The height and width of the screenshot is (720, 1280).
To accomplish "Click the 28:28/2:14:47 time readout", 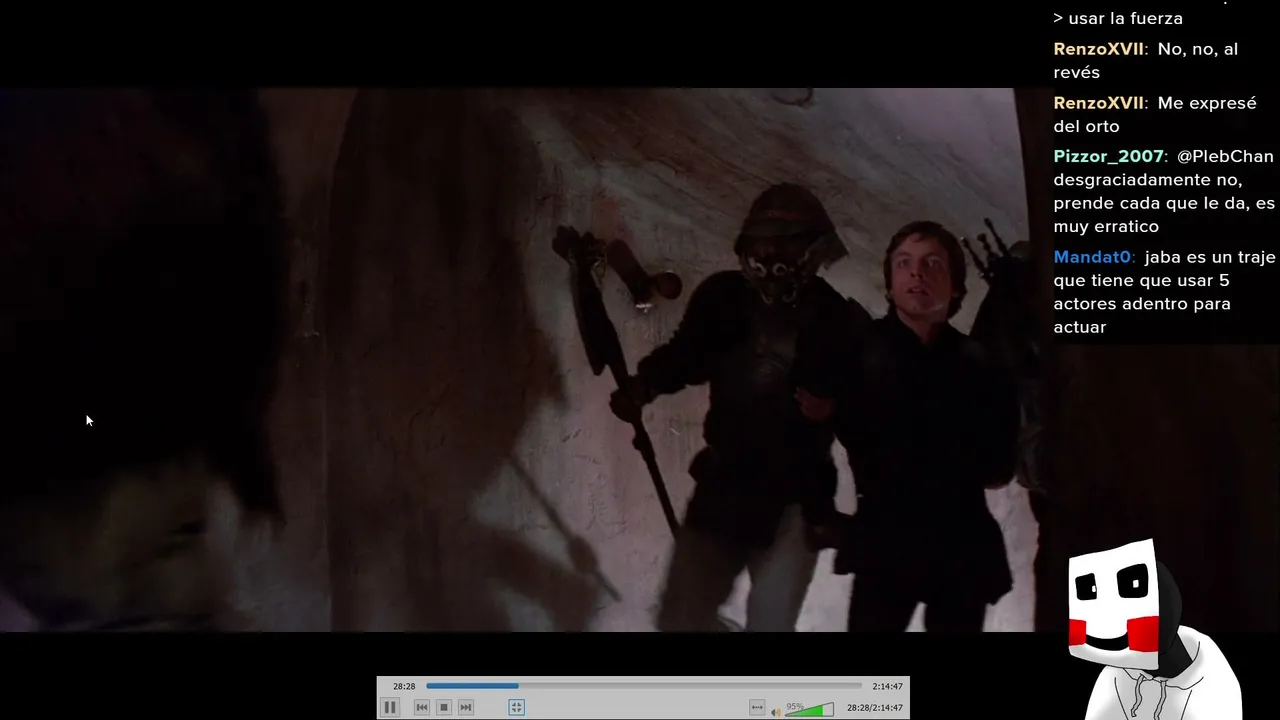I will [x=875, y=708].
